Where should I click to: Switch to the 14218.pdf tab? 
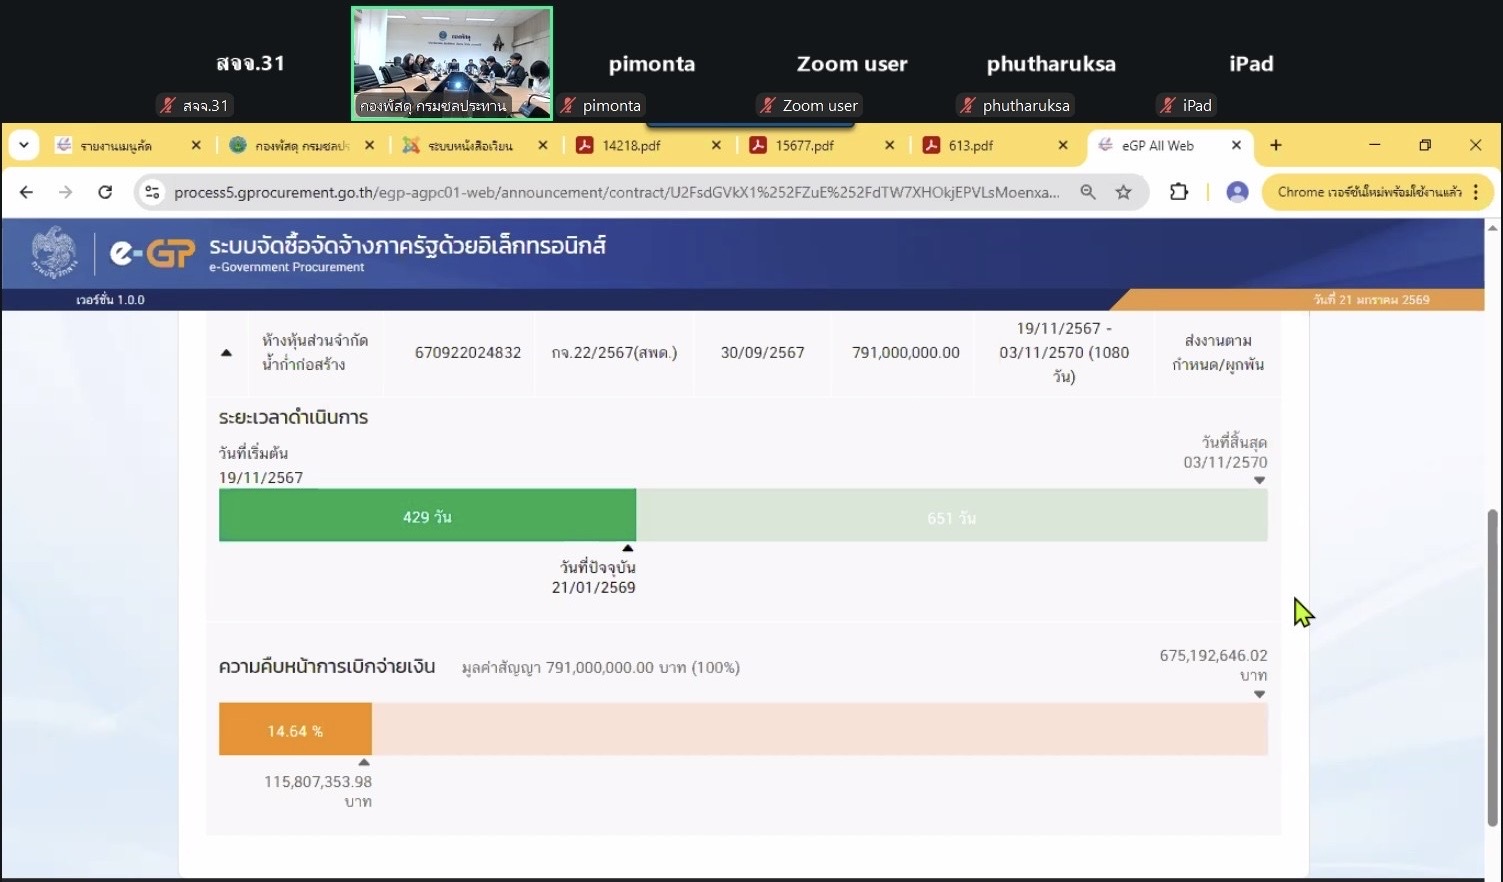649,145
